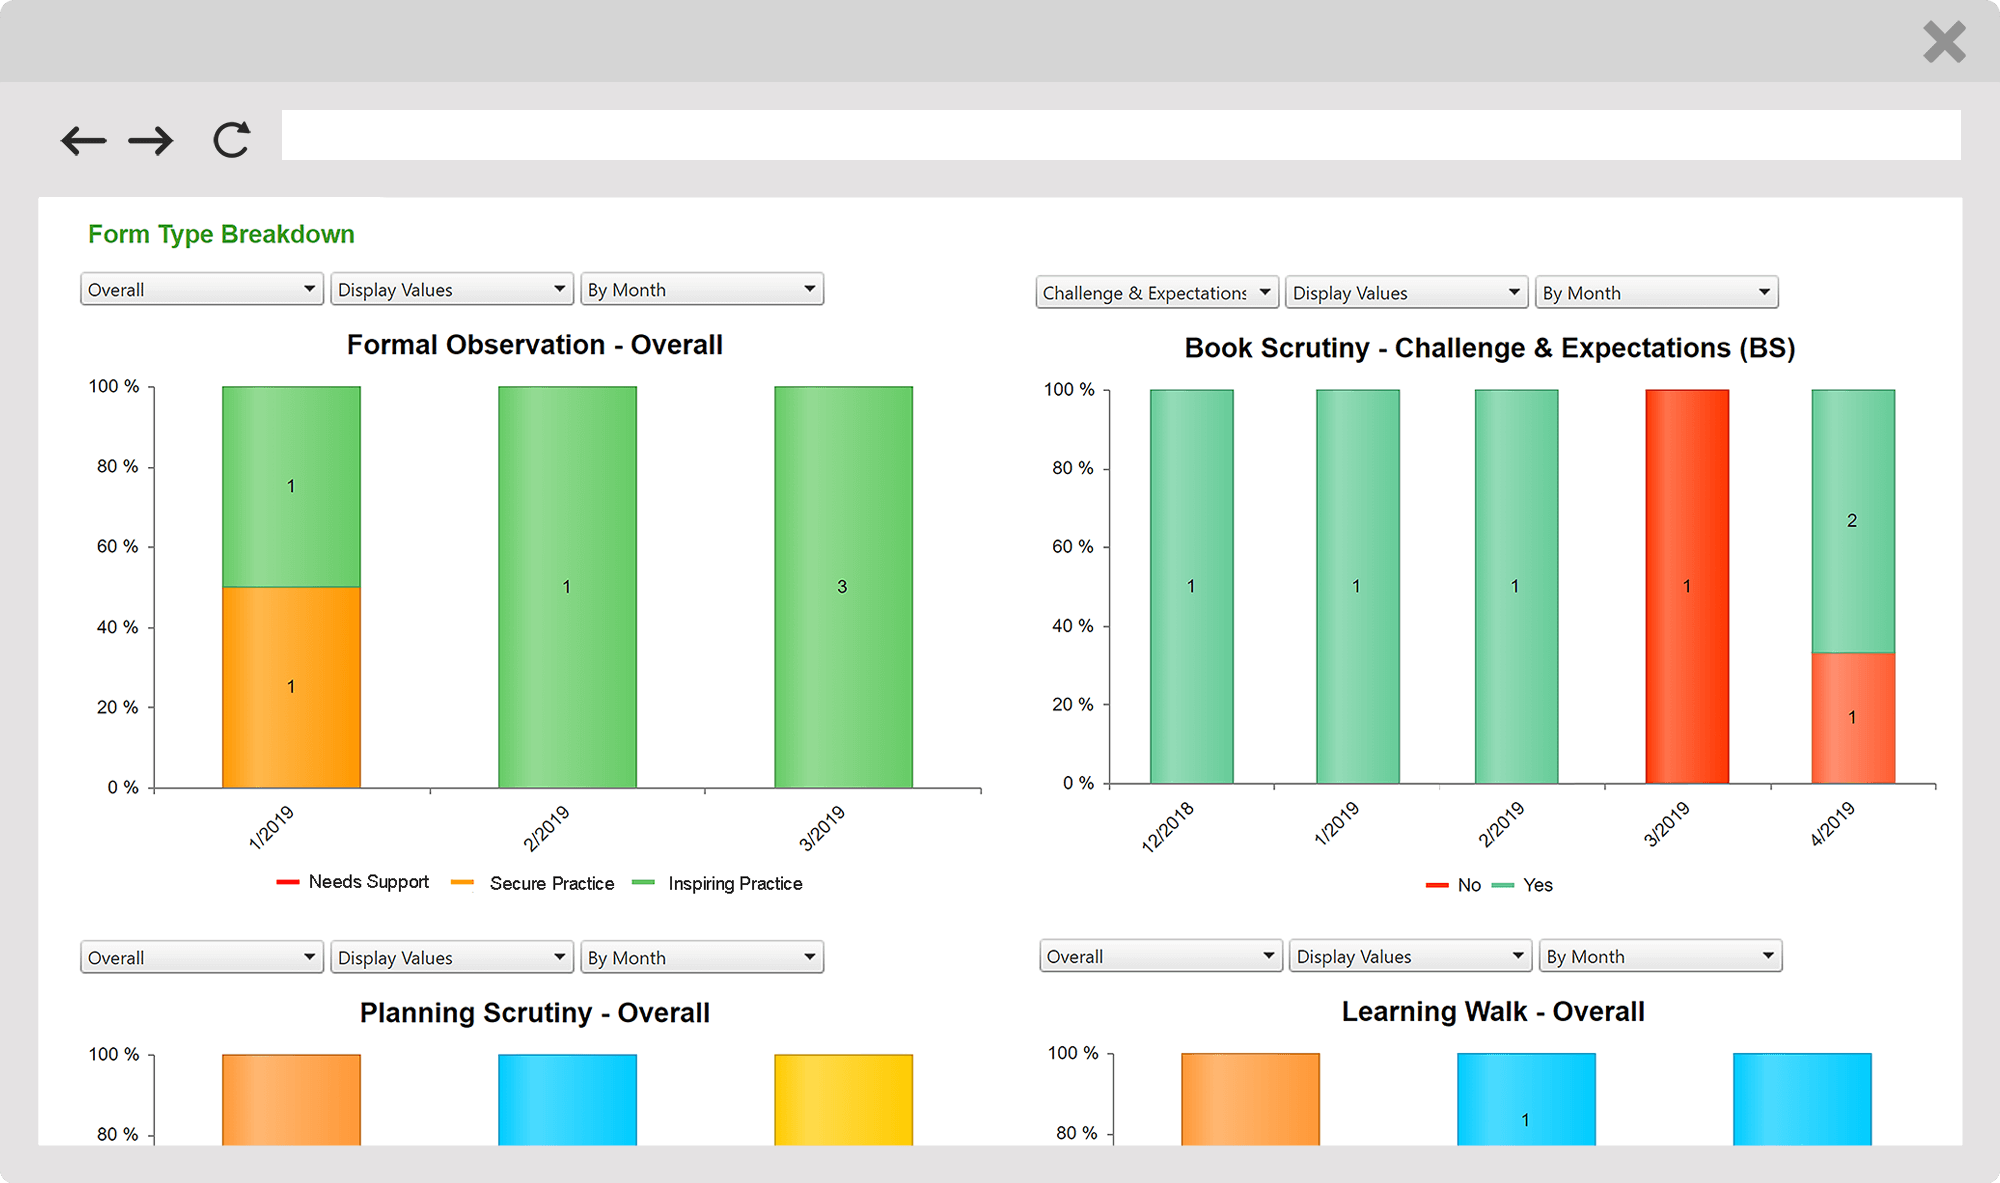
Task: Select orange Secure Practice bar for 1/2019
Action: (291, 687)
